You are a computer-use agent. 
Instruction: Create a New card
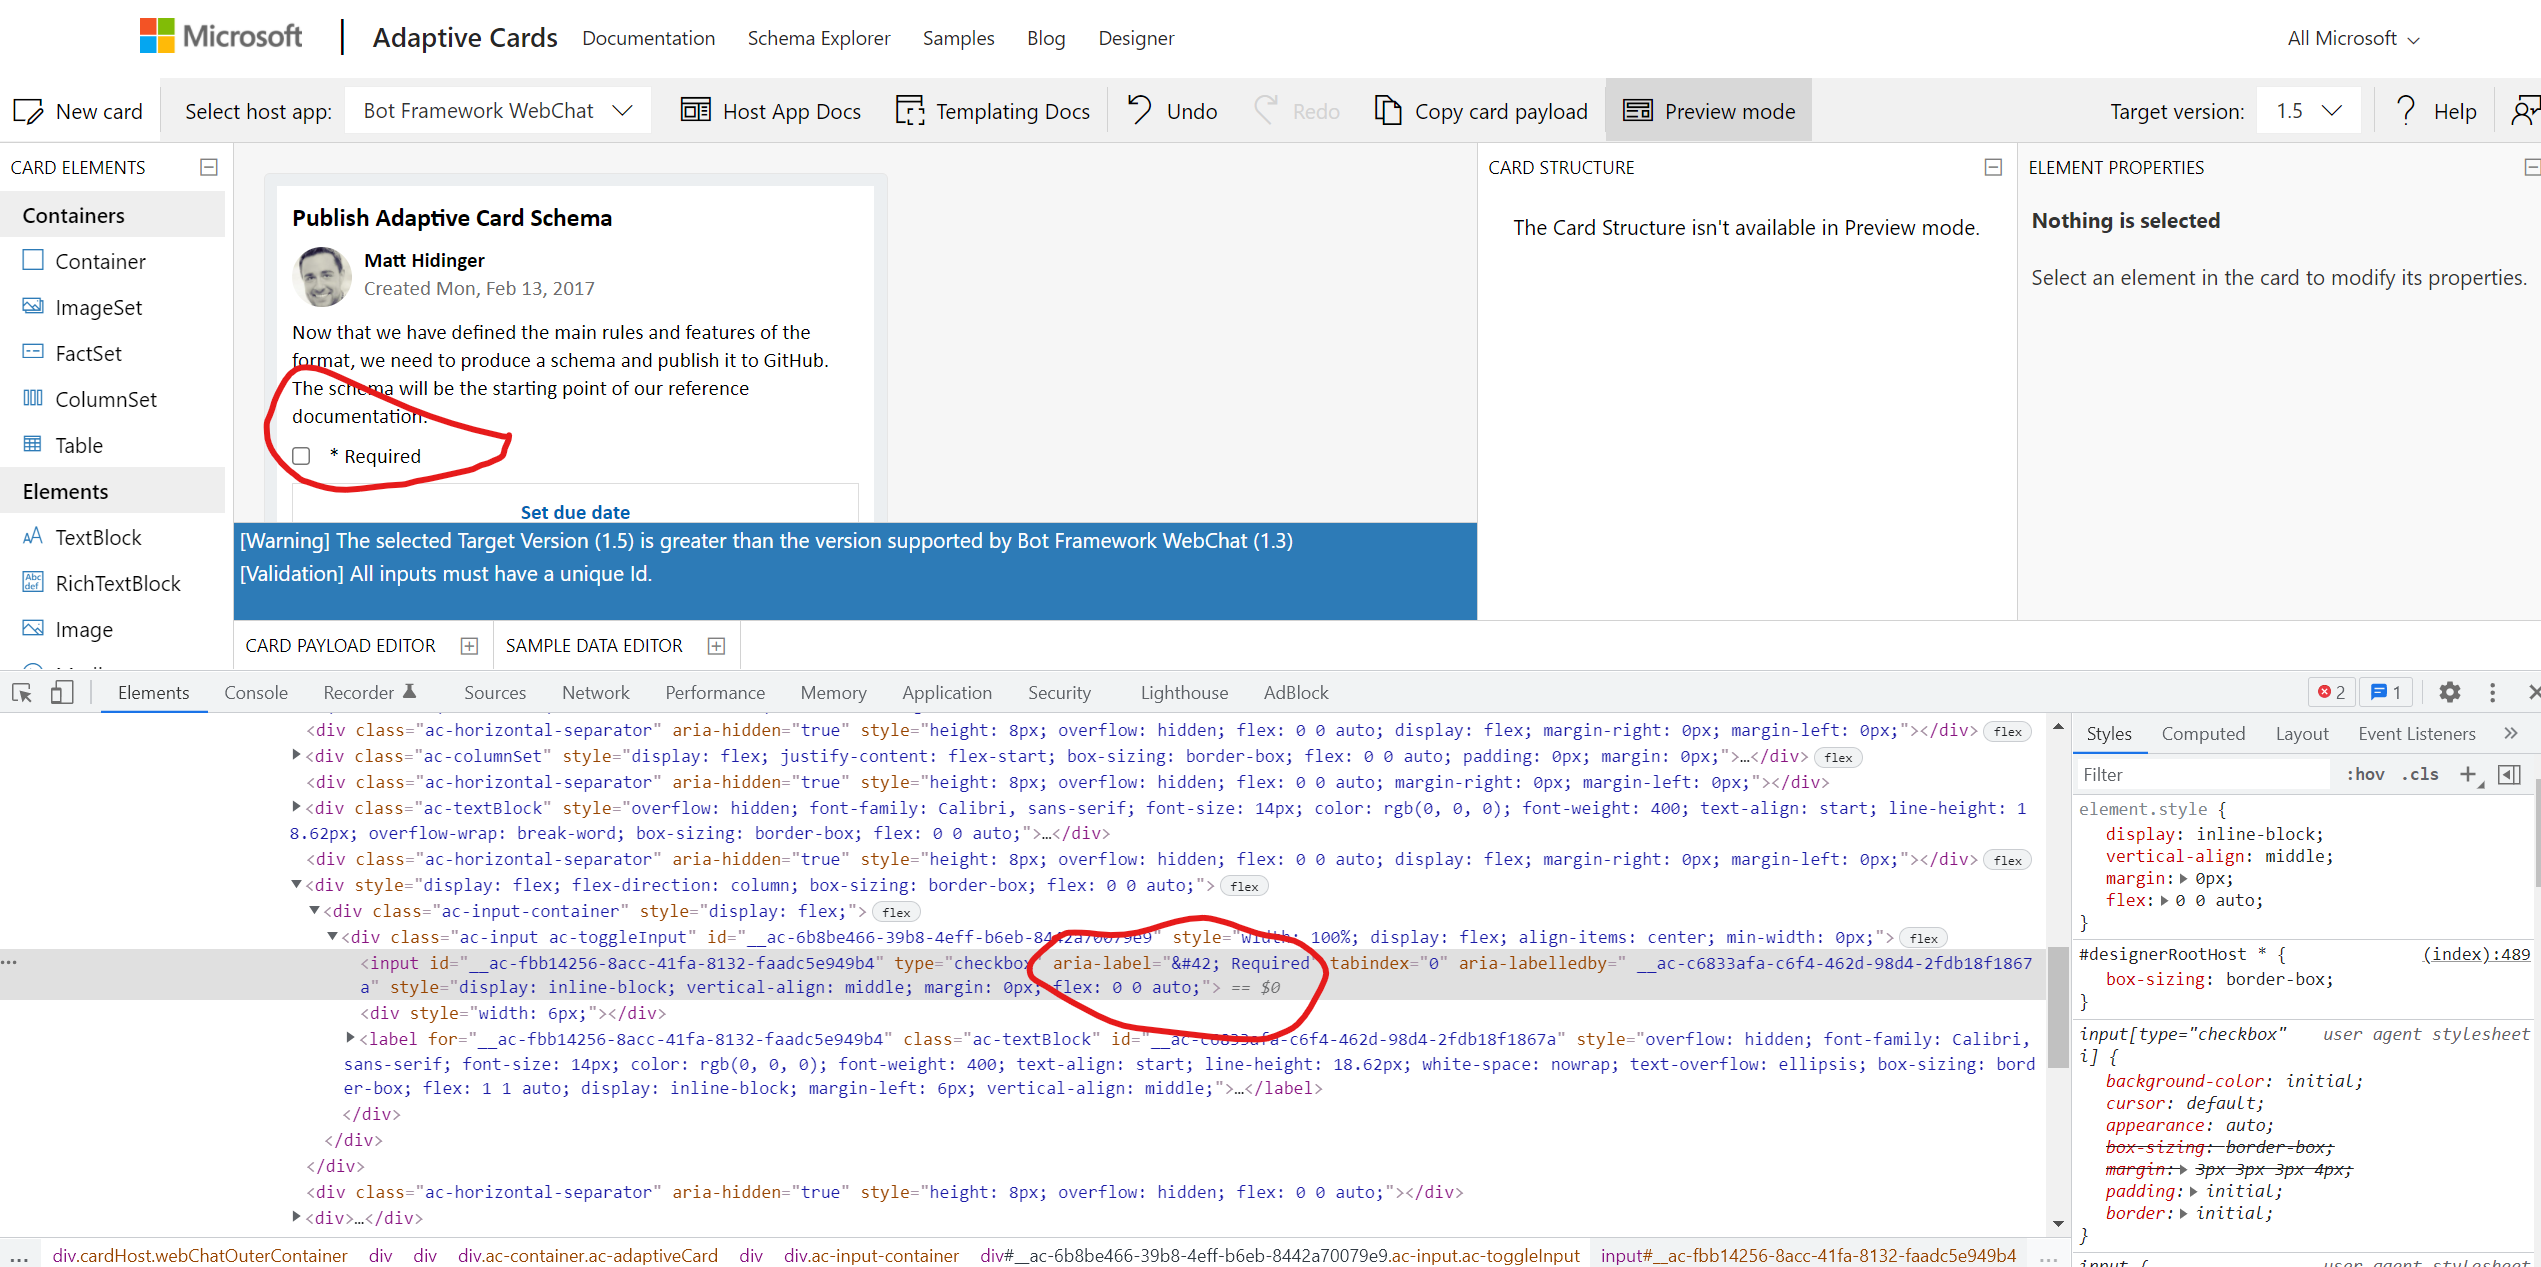pos(78,111)
